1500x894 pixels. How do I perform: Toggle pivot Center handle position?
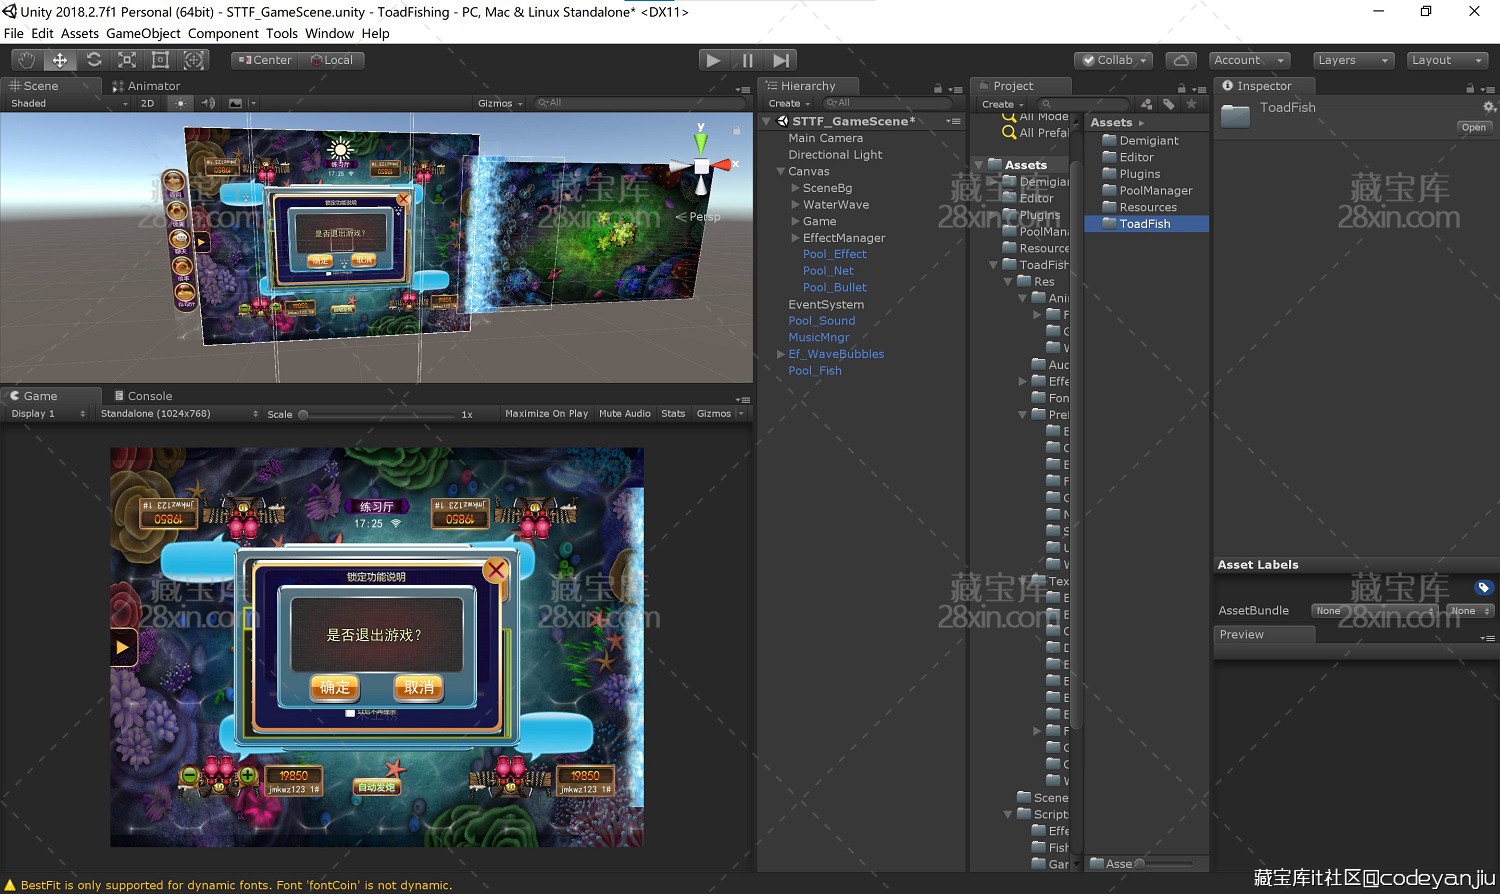click(265, 60)
